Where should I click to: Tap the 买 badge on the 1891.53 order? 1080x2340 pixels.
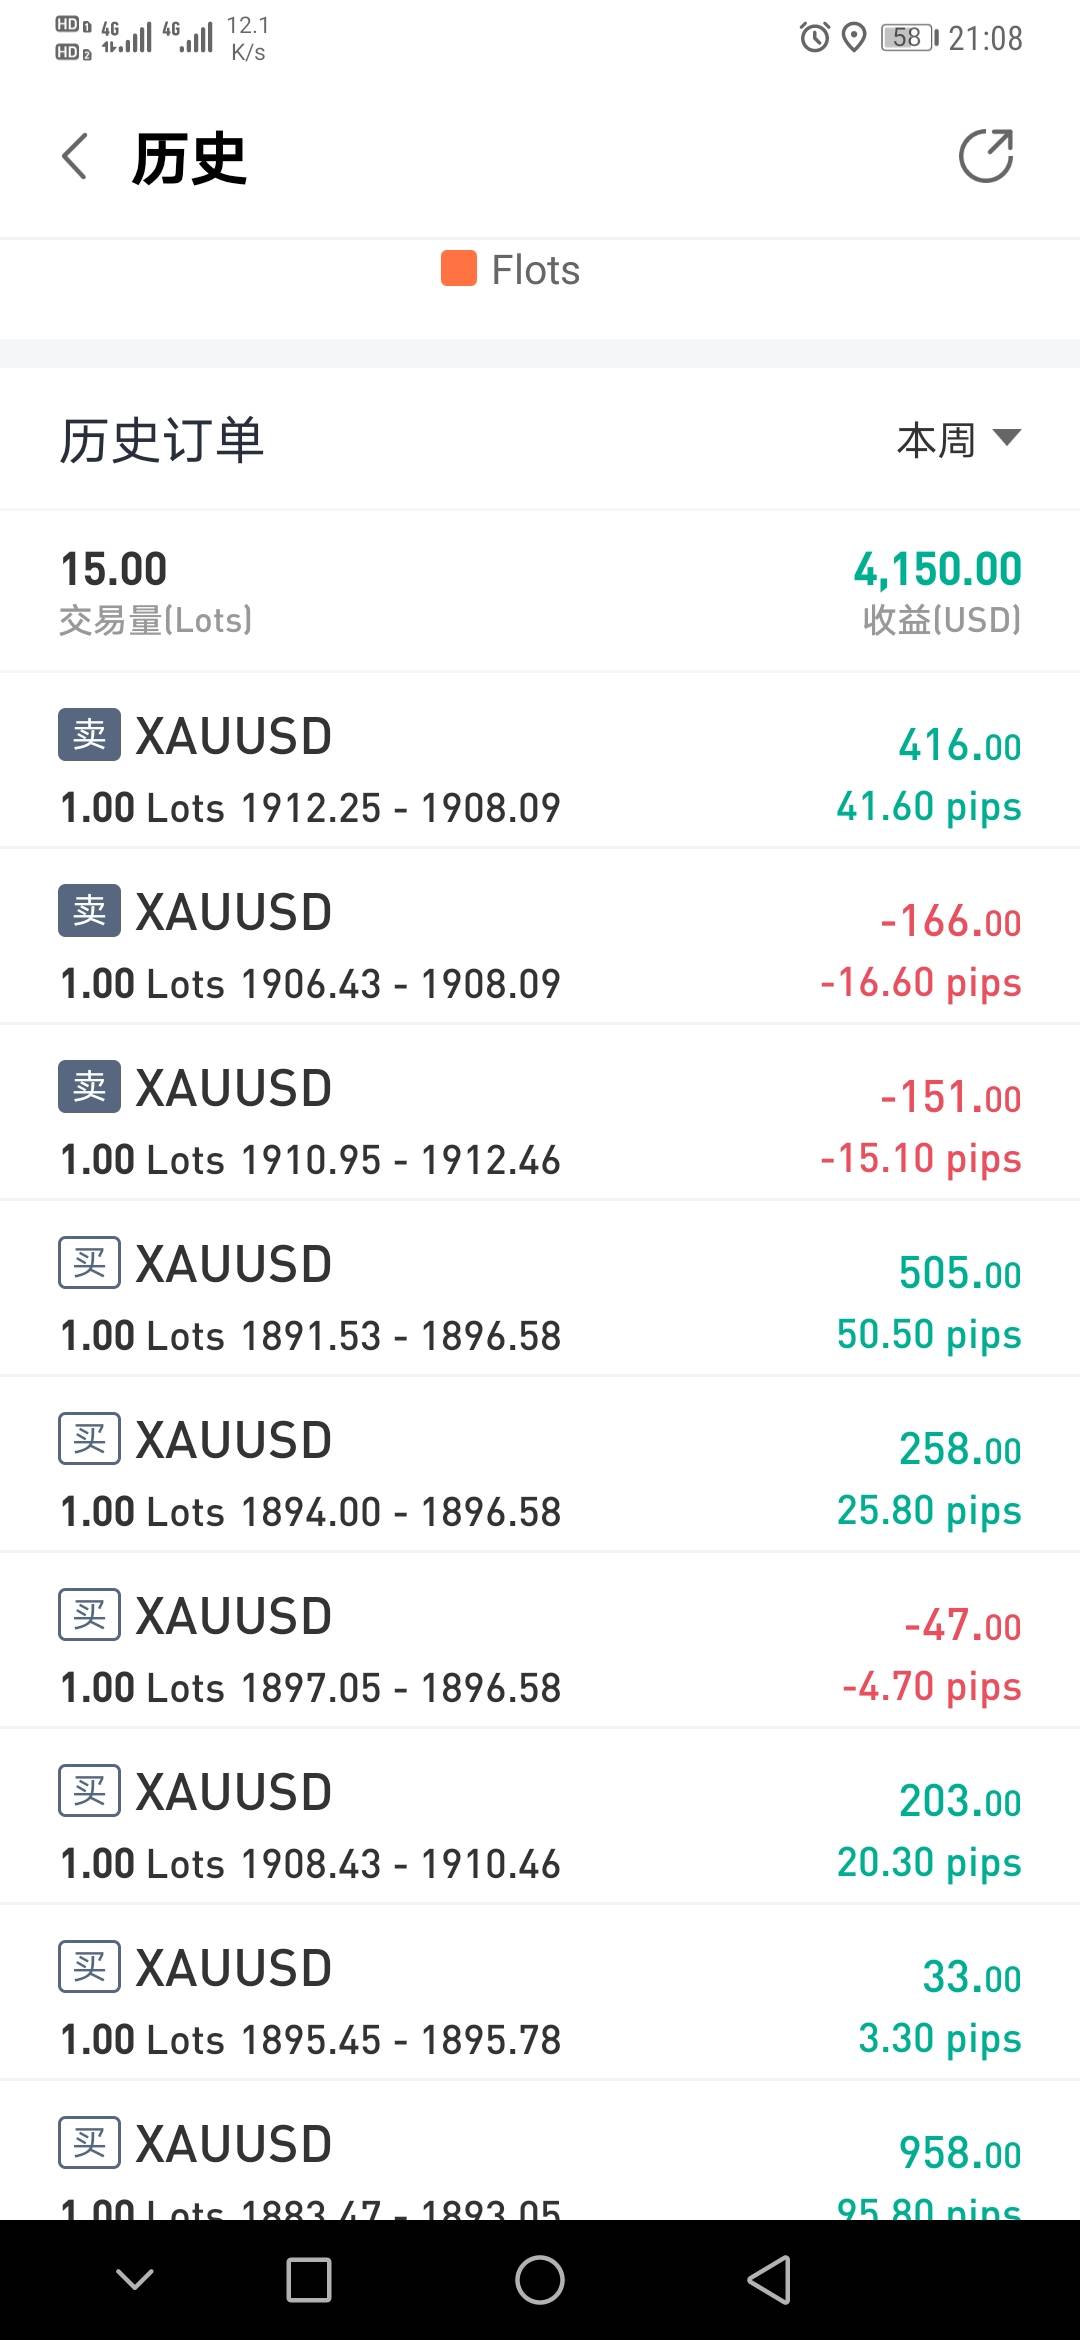[x=89, y=1263]
